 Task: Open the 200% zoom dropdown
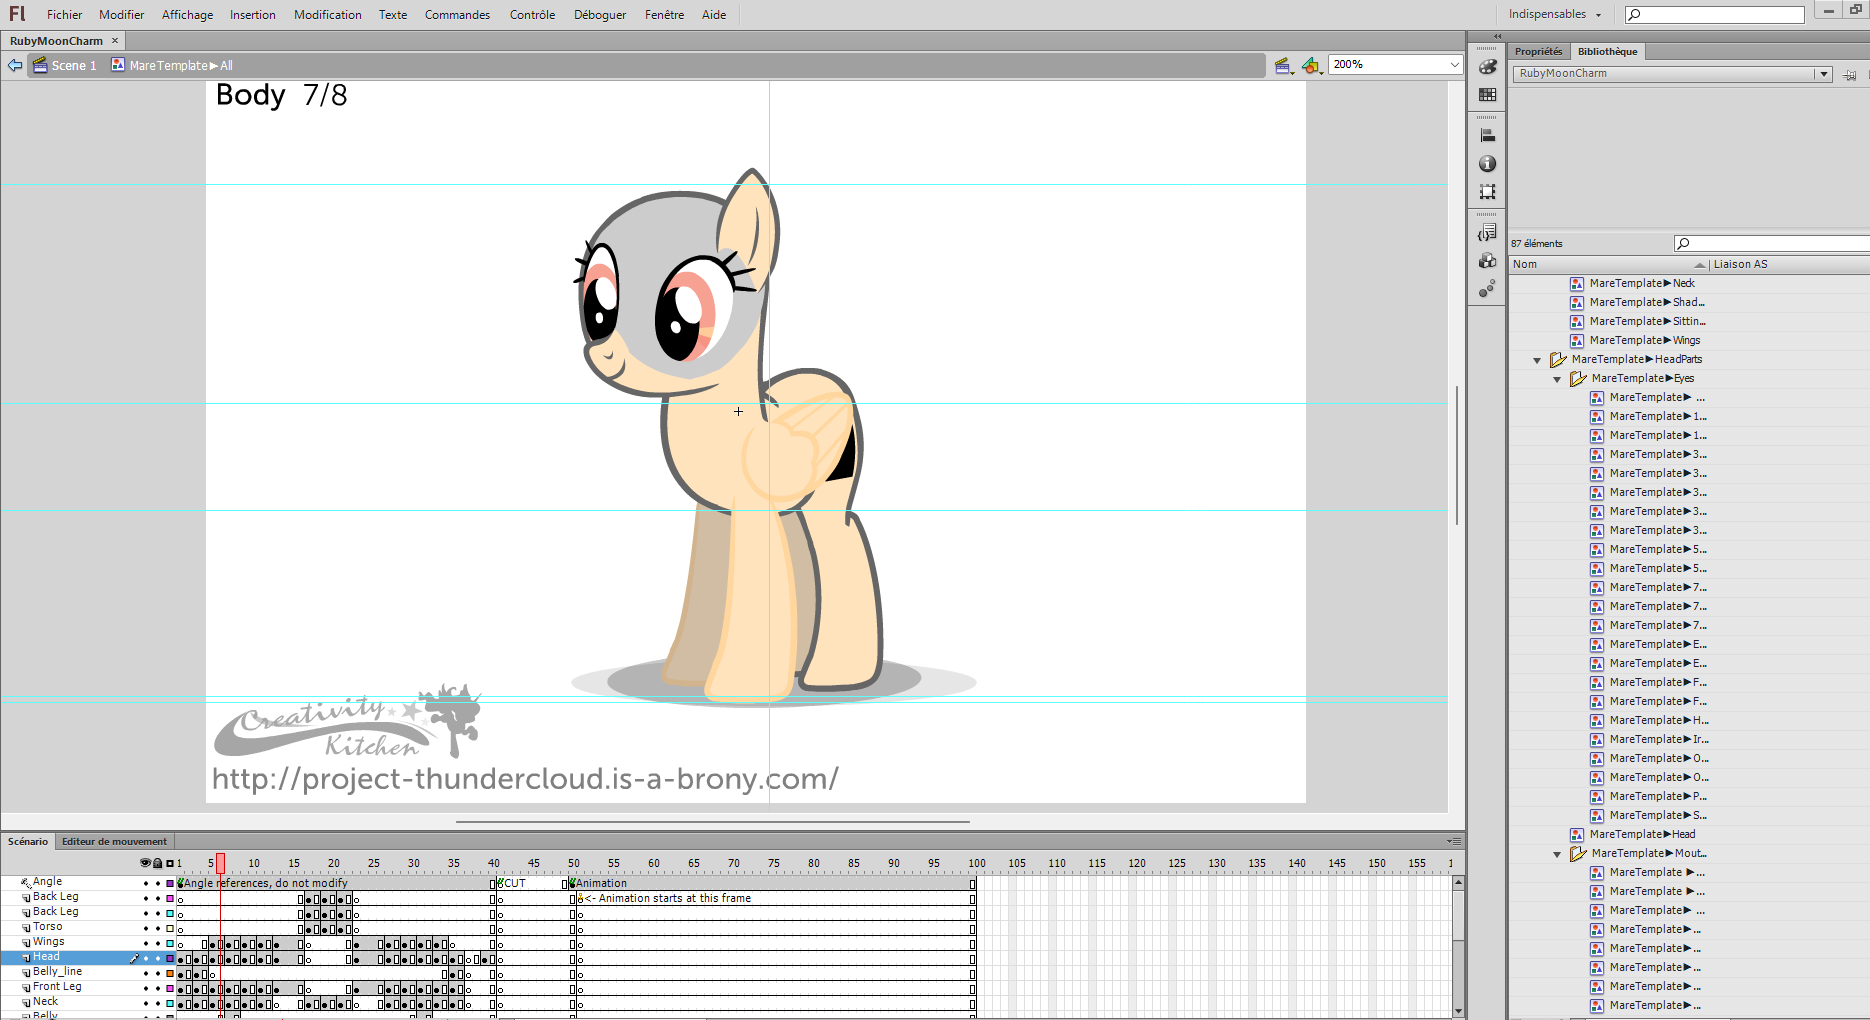[1454, 65]
